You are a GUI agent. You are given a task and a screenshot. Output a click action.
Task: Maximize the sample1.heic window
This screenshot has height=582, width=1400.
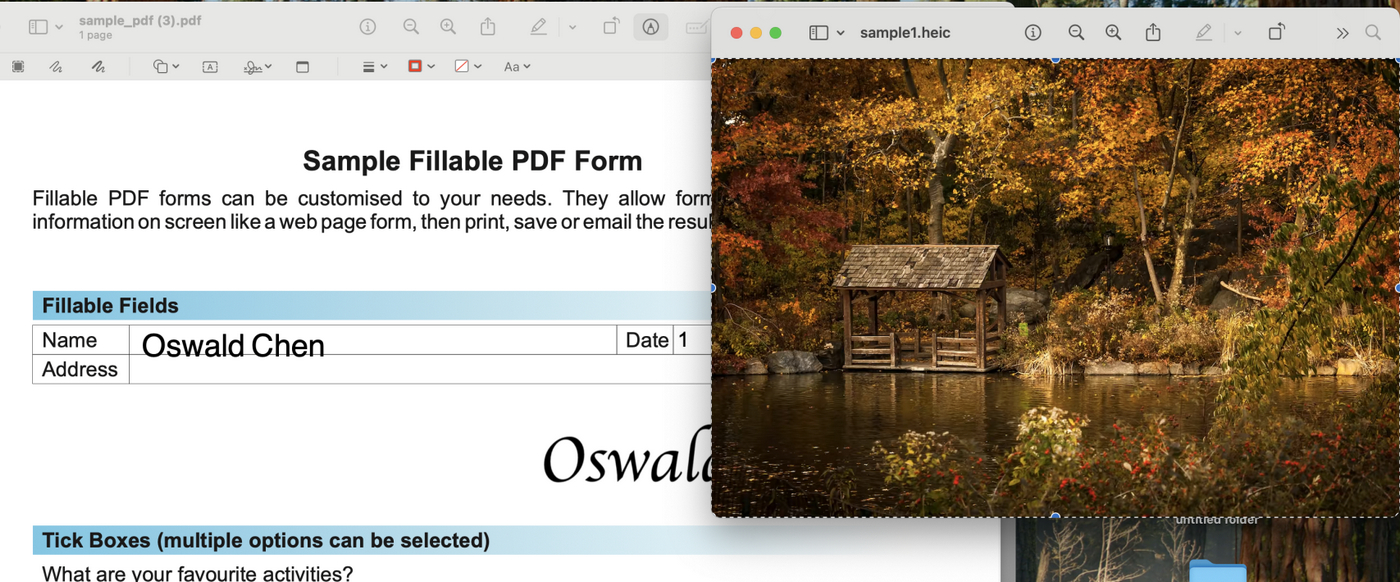tap(775, 33)
